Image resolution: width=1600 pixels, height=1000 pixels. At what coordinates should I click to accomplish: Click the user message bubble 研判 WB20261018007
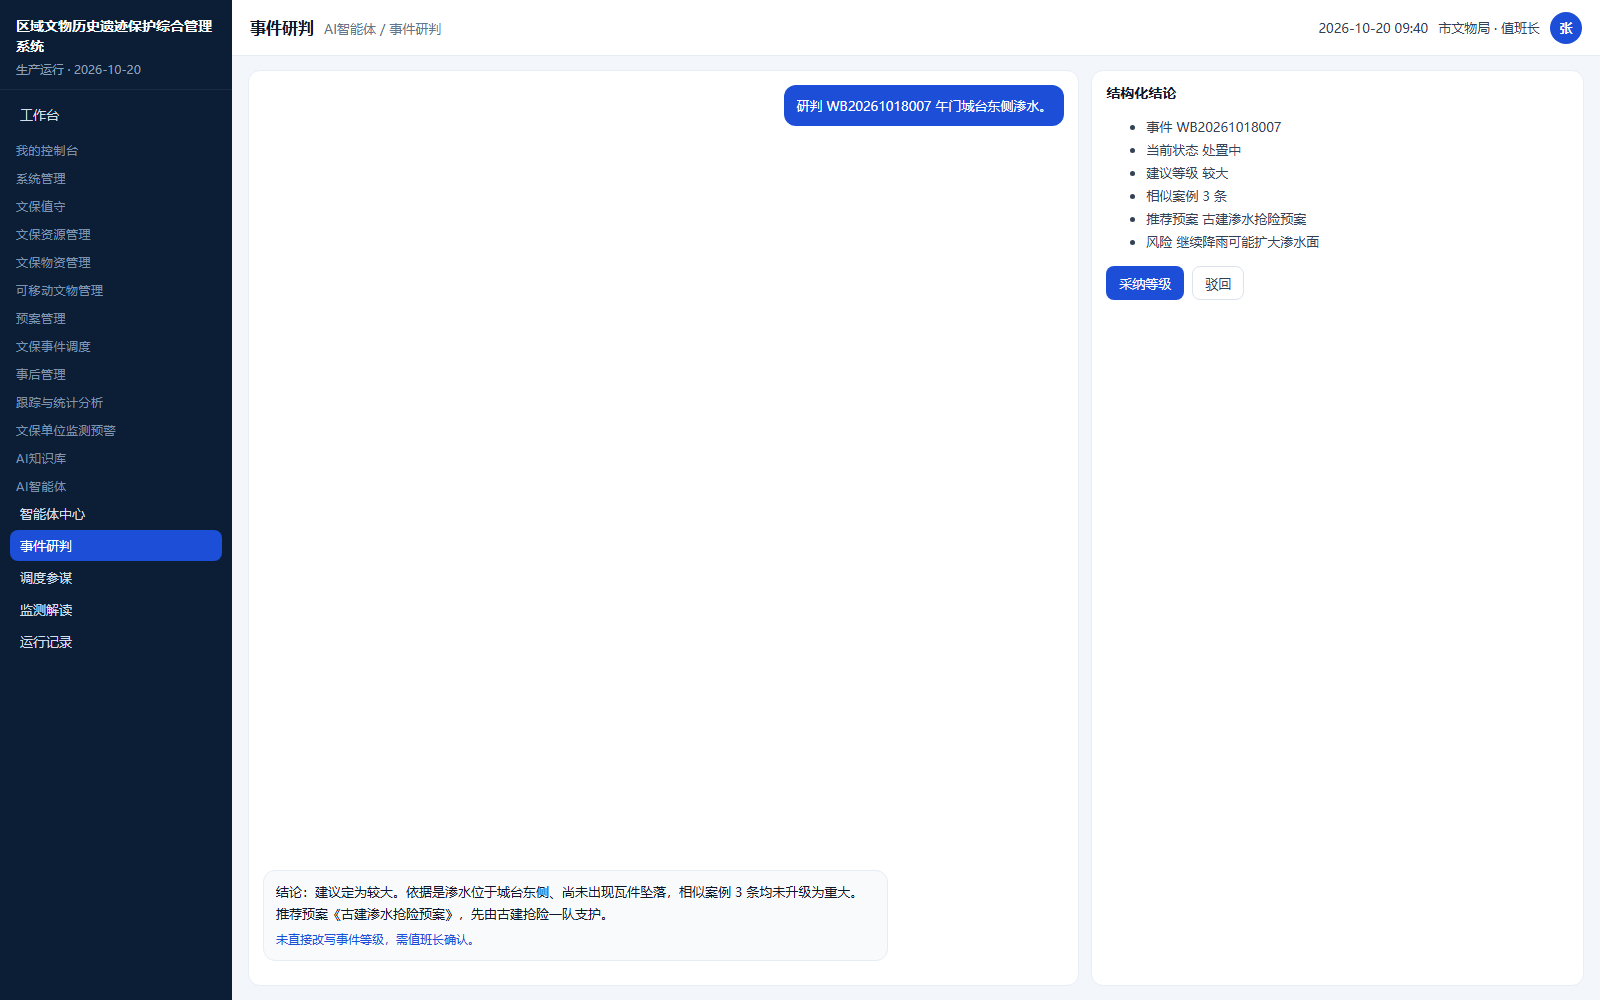pyautogui.click(x=923, y=106)
